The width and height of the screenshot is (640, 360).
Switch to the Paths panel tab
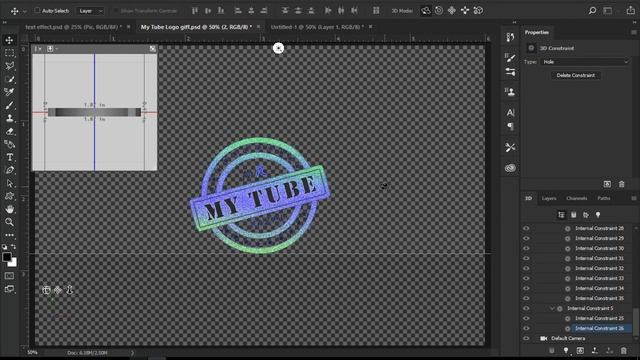[604, 198]
